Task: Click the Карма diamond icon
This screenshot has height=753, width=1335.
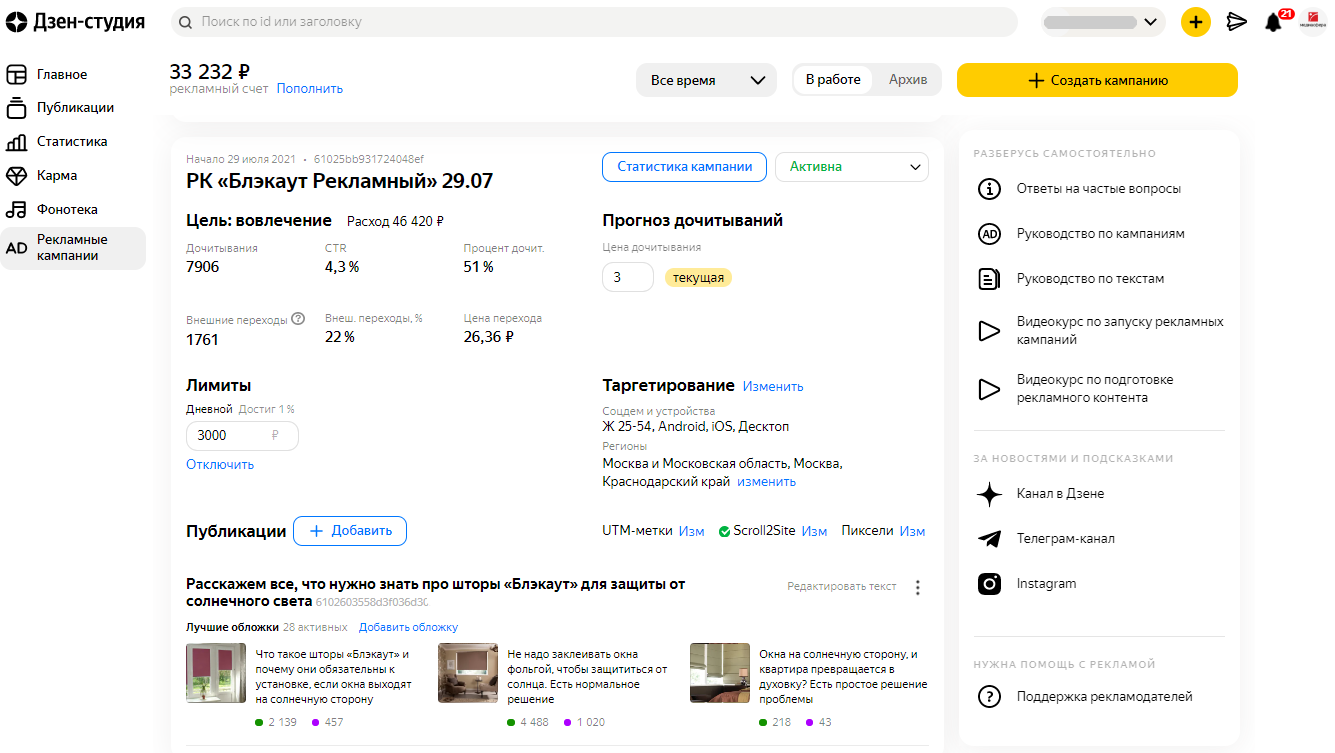Action: (x=16, y=176)
